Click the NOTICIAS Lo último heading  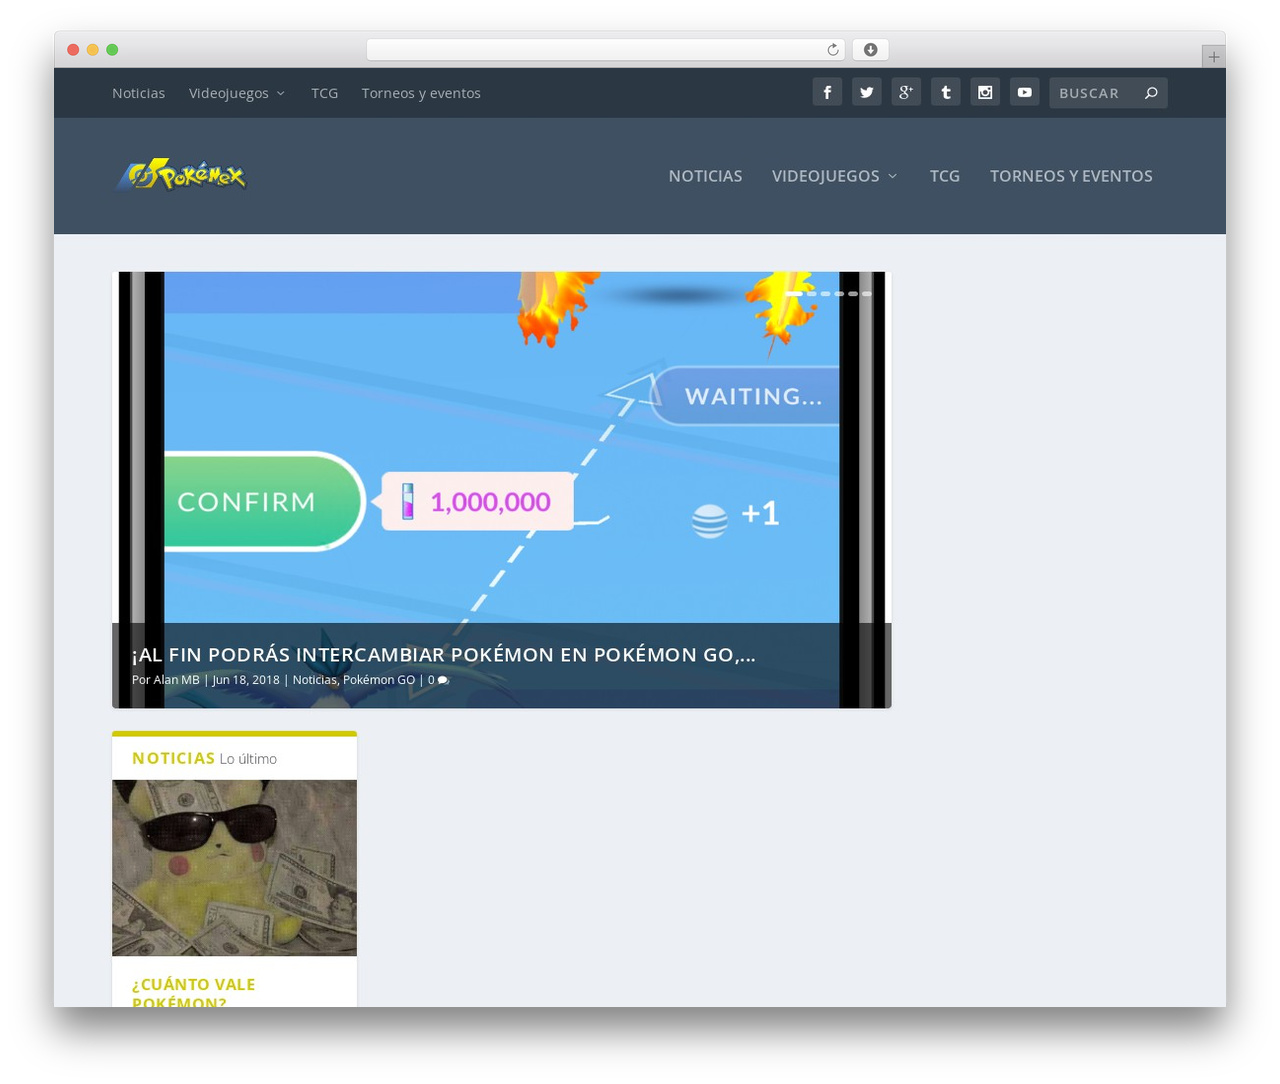(x=204, y=758)
